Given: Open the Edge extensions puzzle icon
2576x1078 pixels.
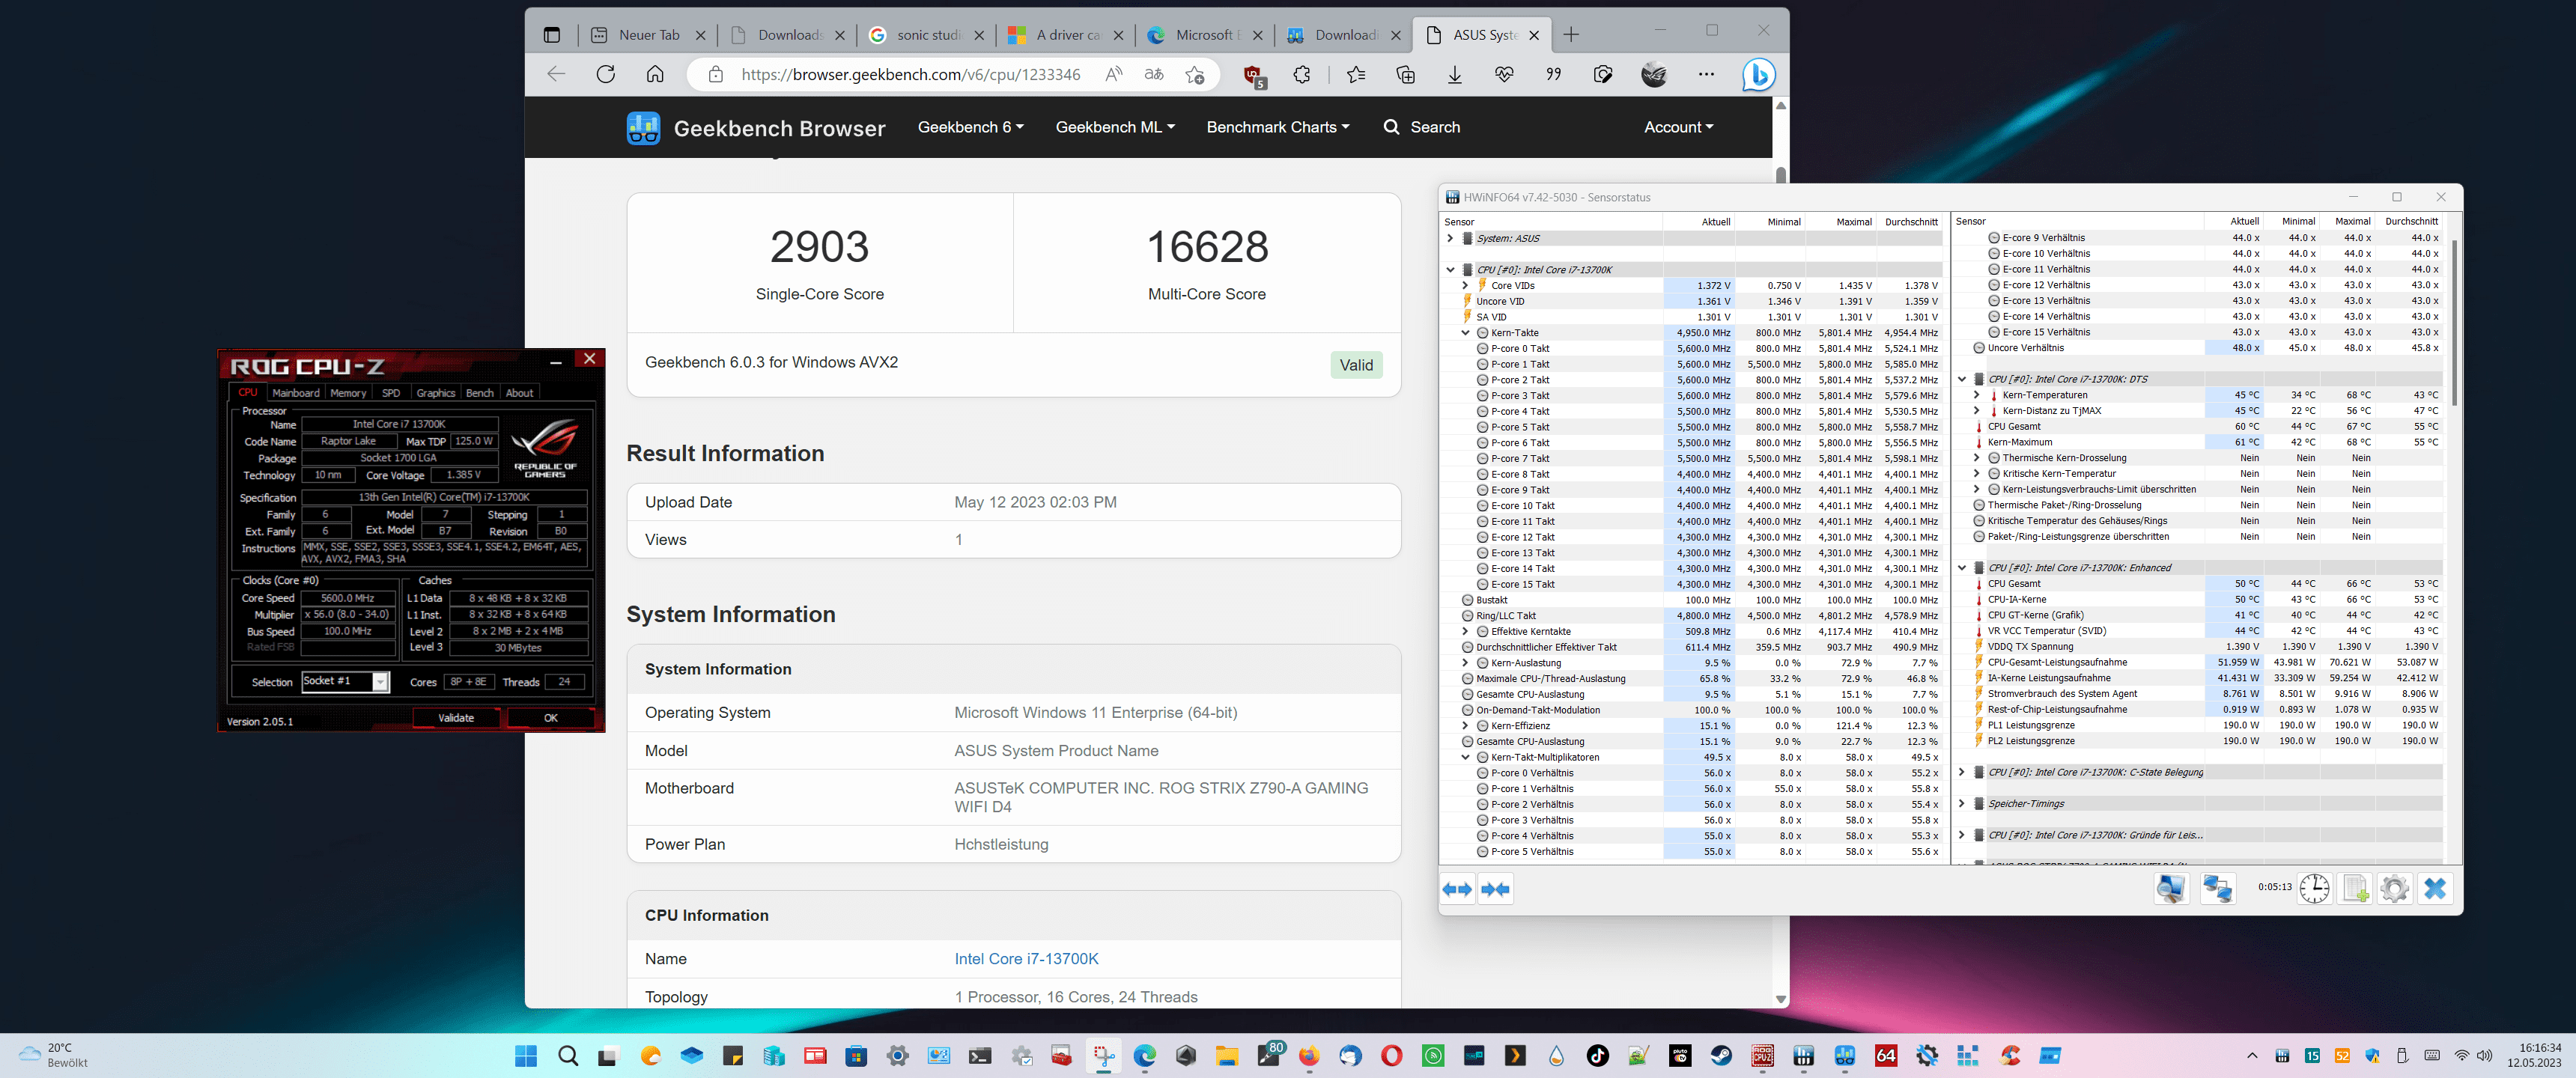Looking at the screenshot, I should tap(1301, 74).
